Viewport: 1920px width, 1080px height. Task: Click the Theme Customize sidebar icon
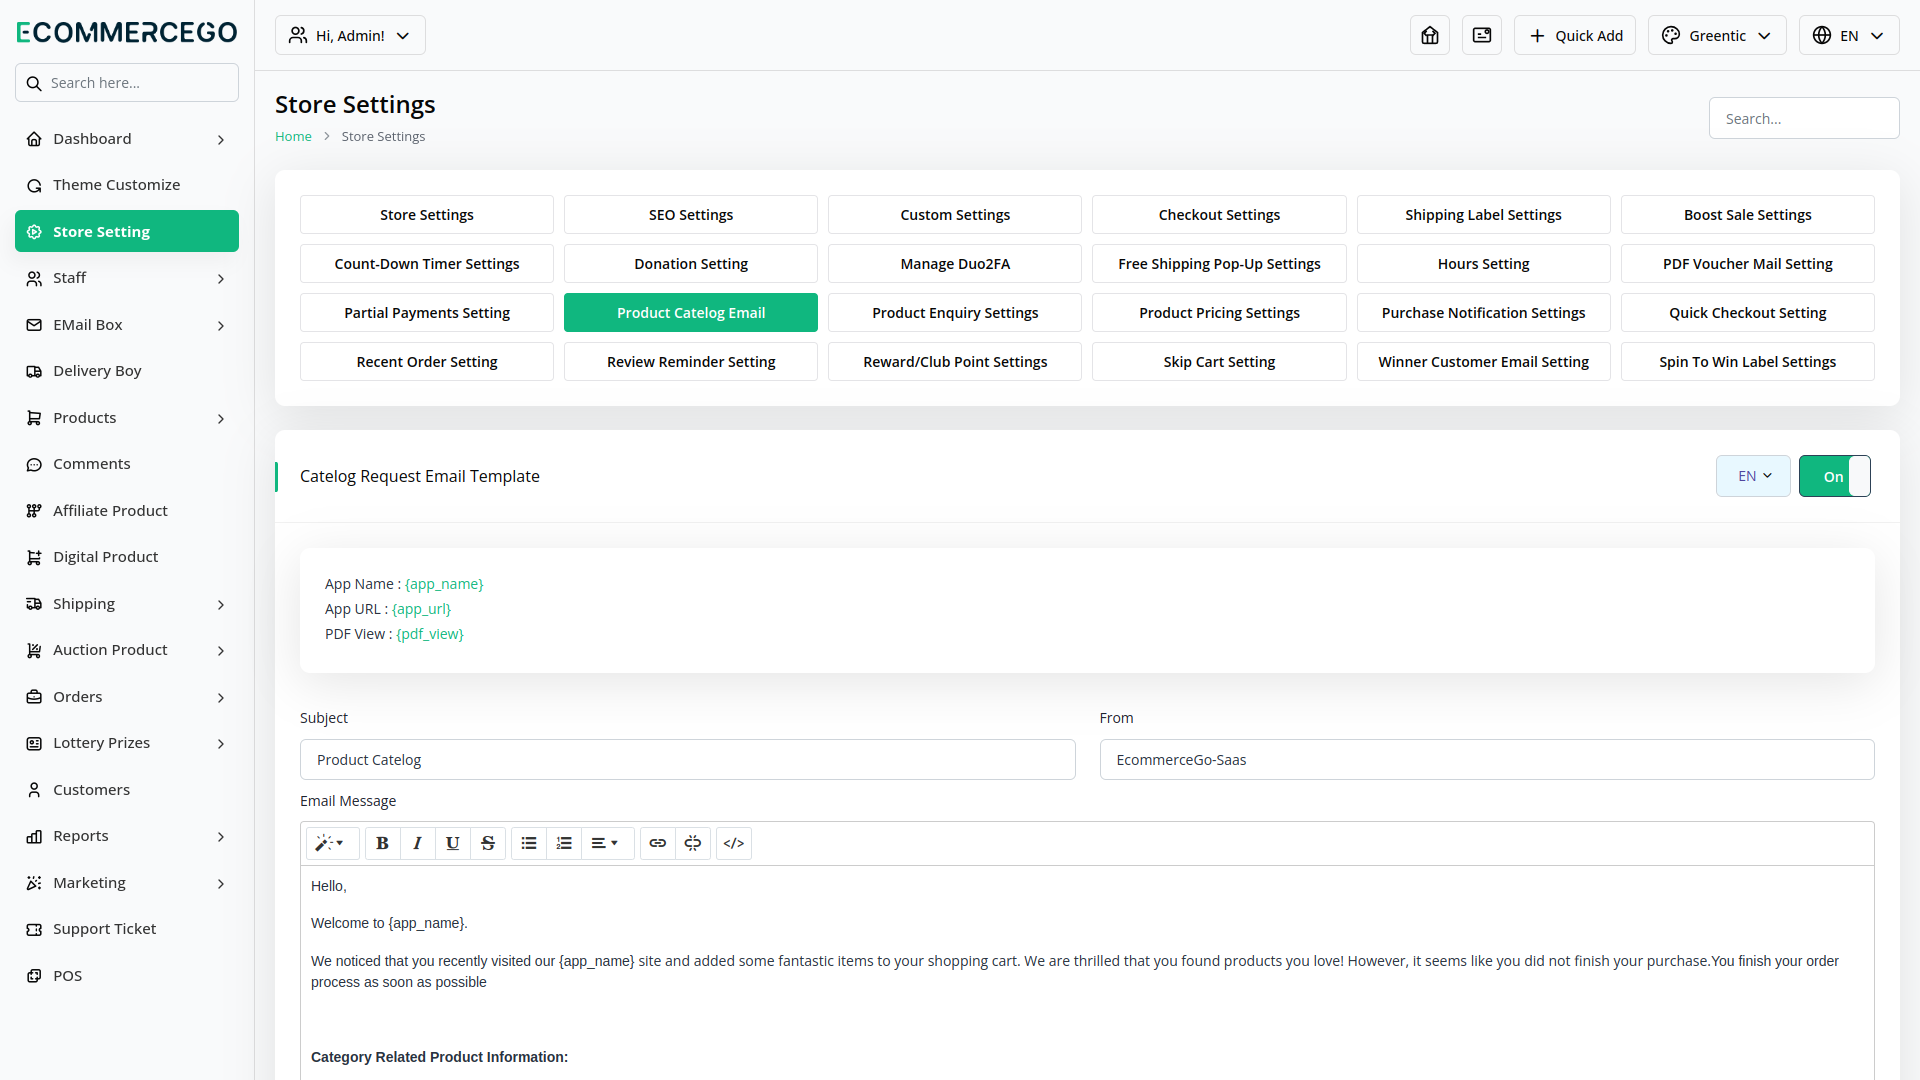34,185
